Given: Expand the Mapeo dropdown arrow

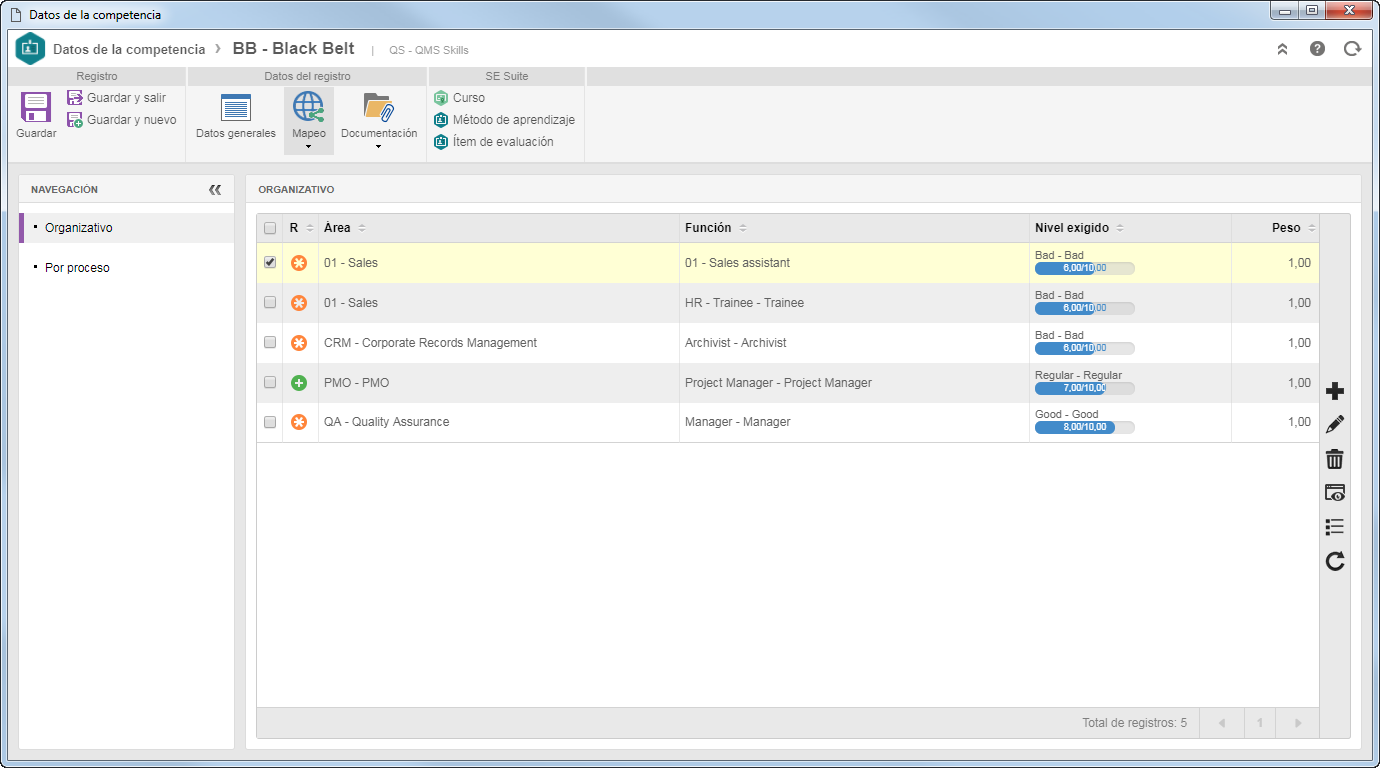Looking at the screenshot, I should (x=308, y=147).
